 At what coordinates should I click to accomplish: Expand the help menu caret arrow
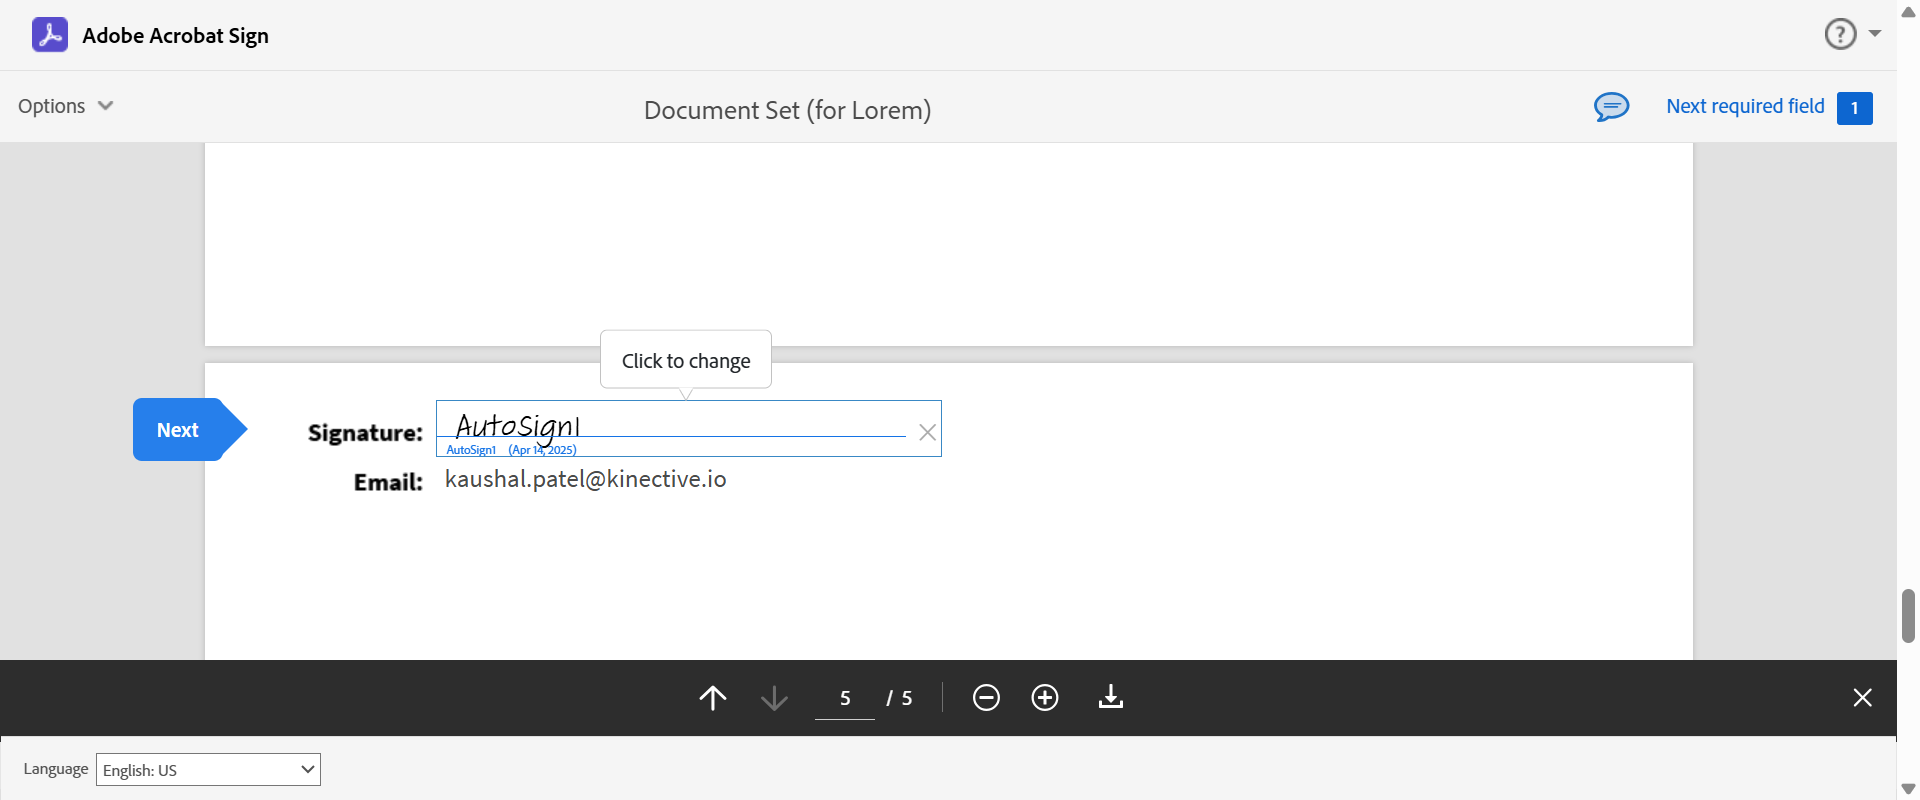[1875, 34]
